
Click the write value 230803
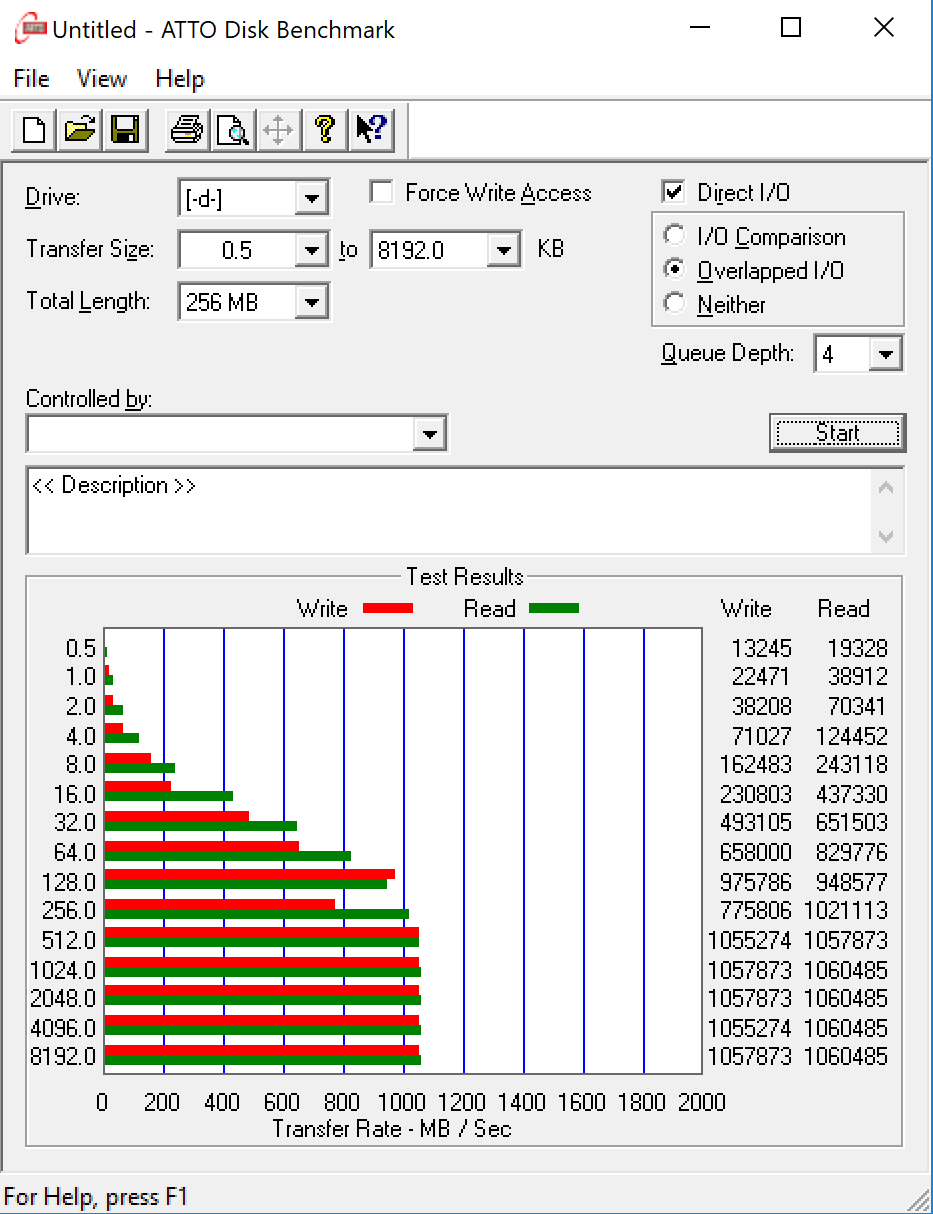[x=755, y=794]
